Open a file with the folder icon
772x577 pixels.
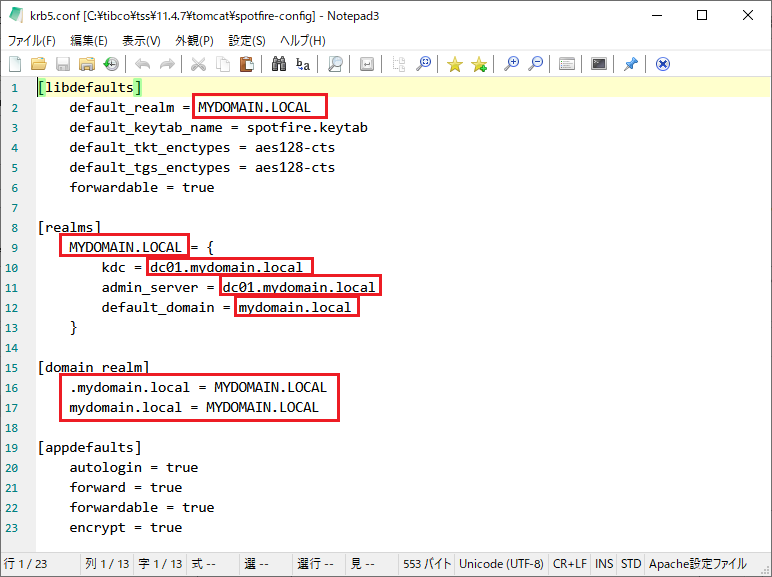[38, 64]
